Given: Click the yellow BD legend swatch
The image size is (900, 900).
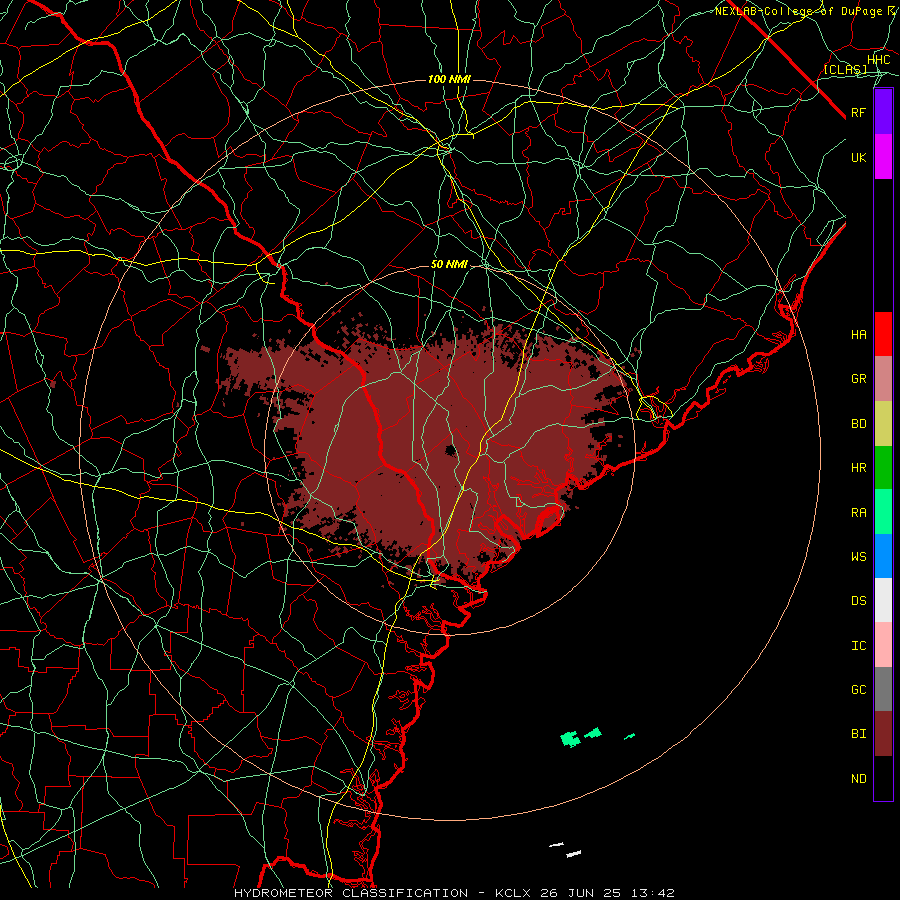Looking at the screenshot, I should 883,424.
